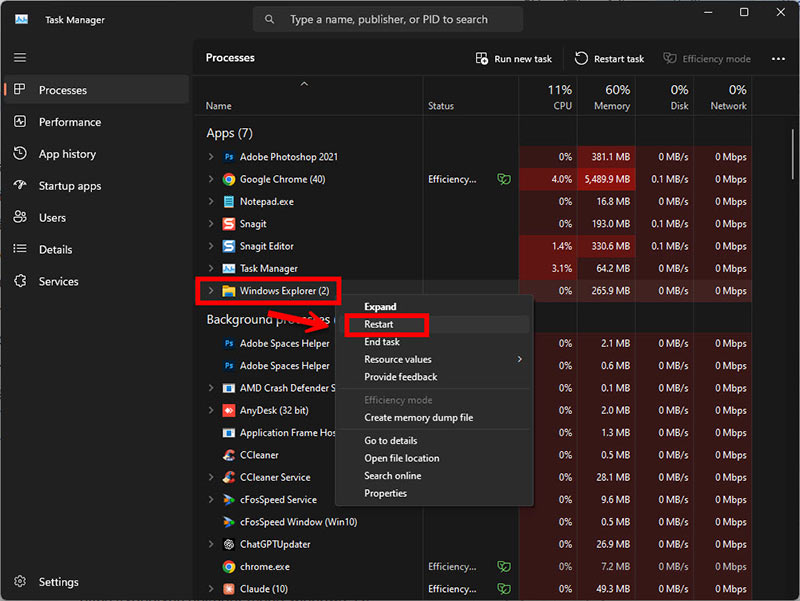This screenshot has width=800, height=601.
Task: Select the cFosSpeed Window (Win10) row
Action: [473, 522]
